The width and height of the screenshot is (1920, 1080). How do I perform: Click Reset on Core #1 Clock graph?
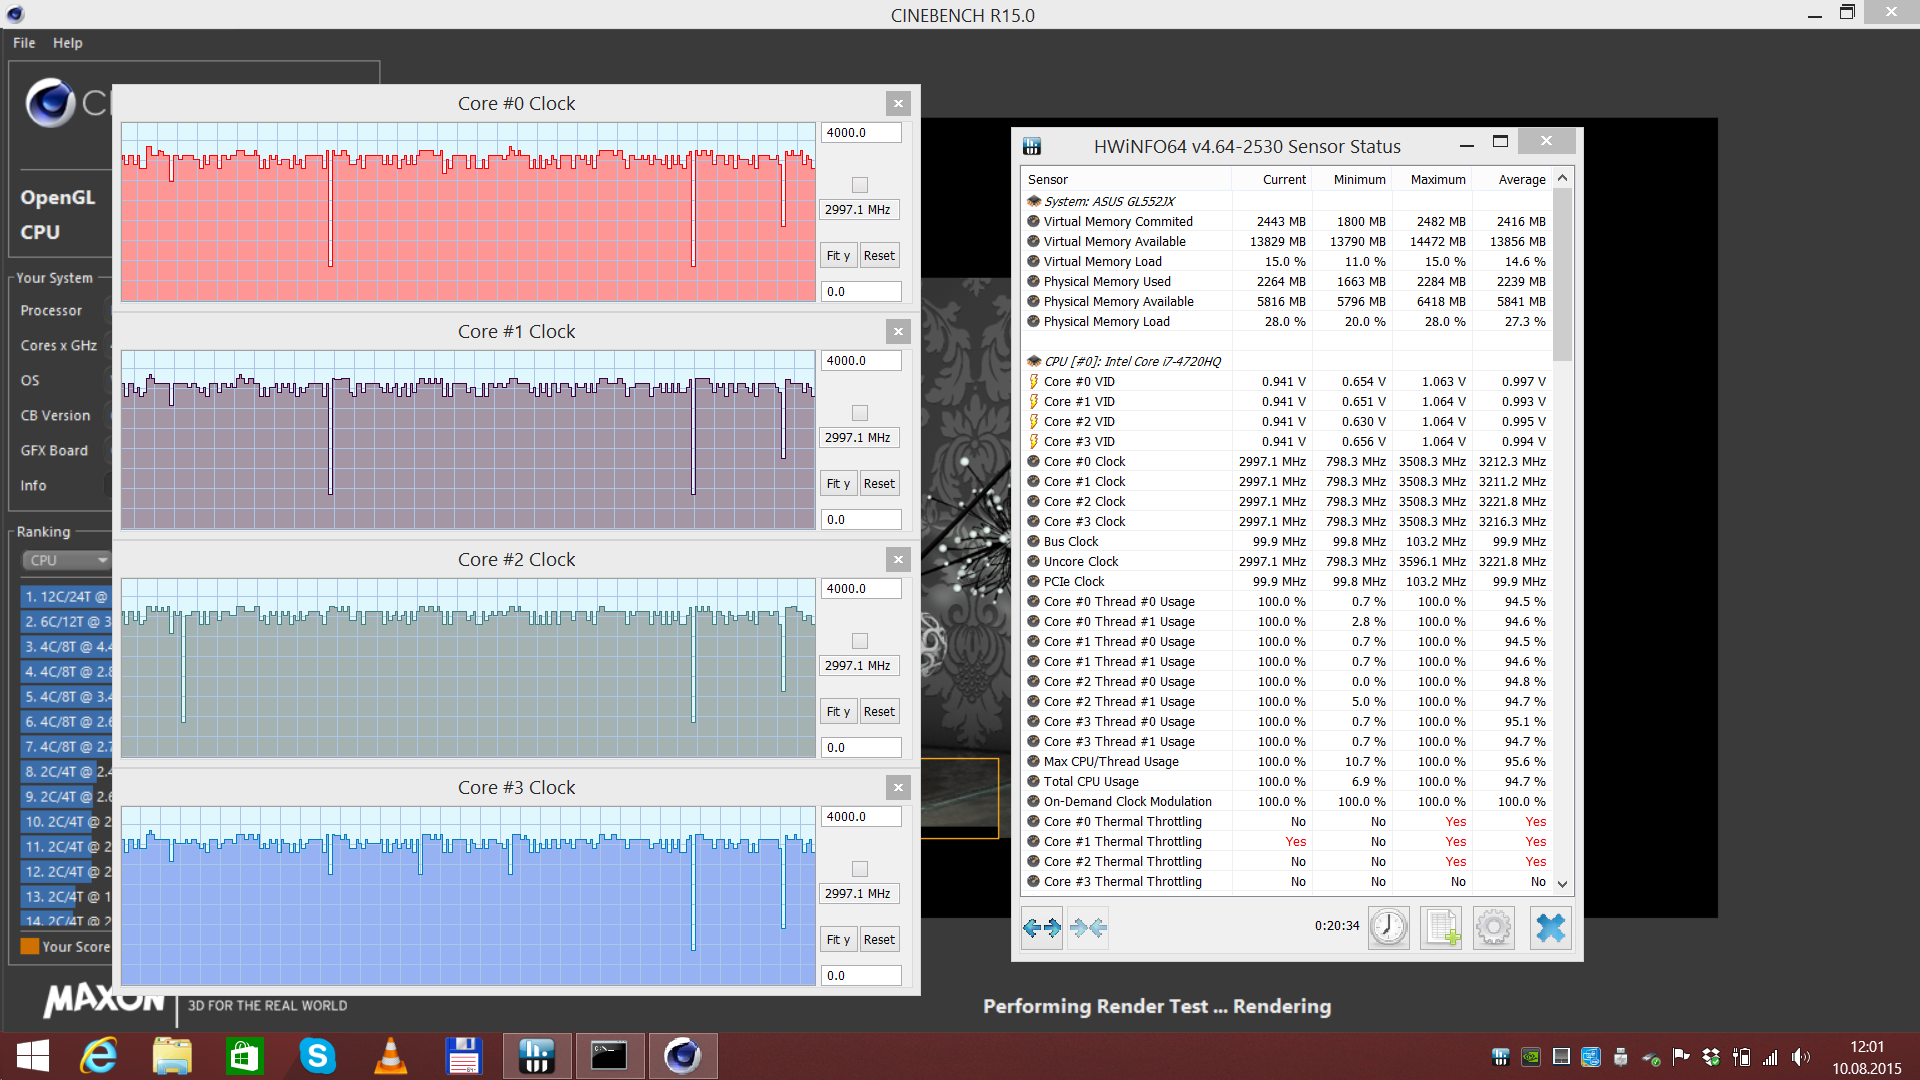(879, 484)
